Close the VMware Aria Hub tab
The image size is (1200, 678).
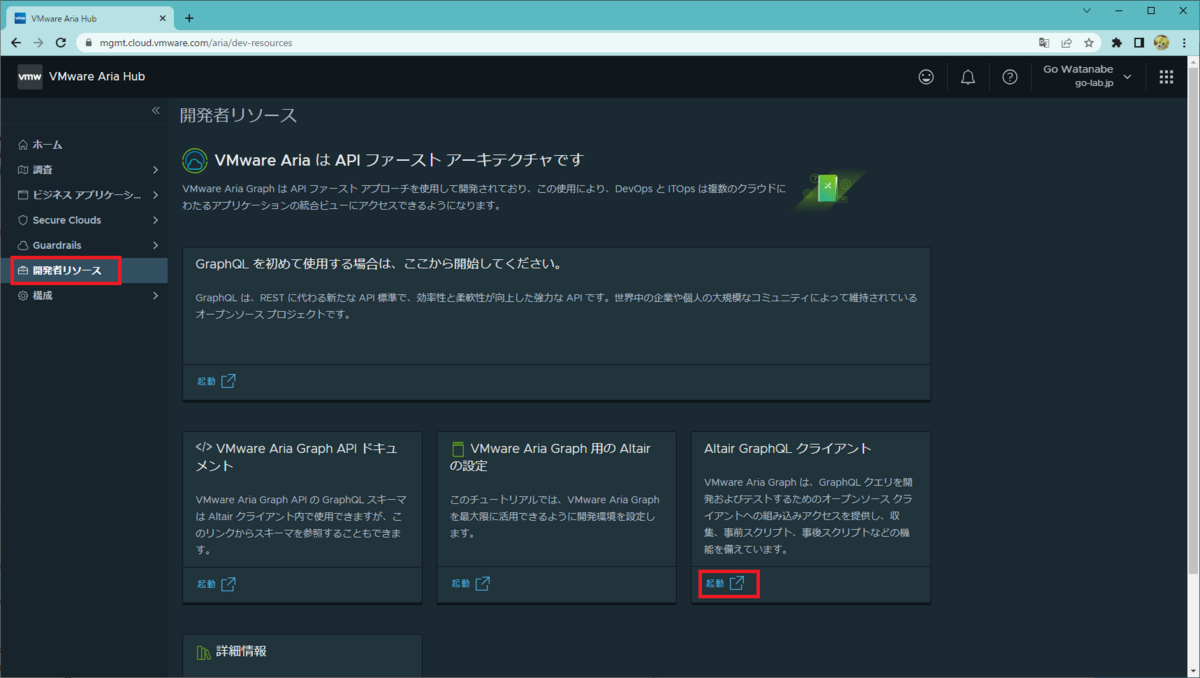(163, 18)
